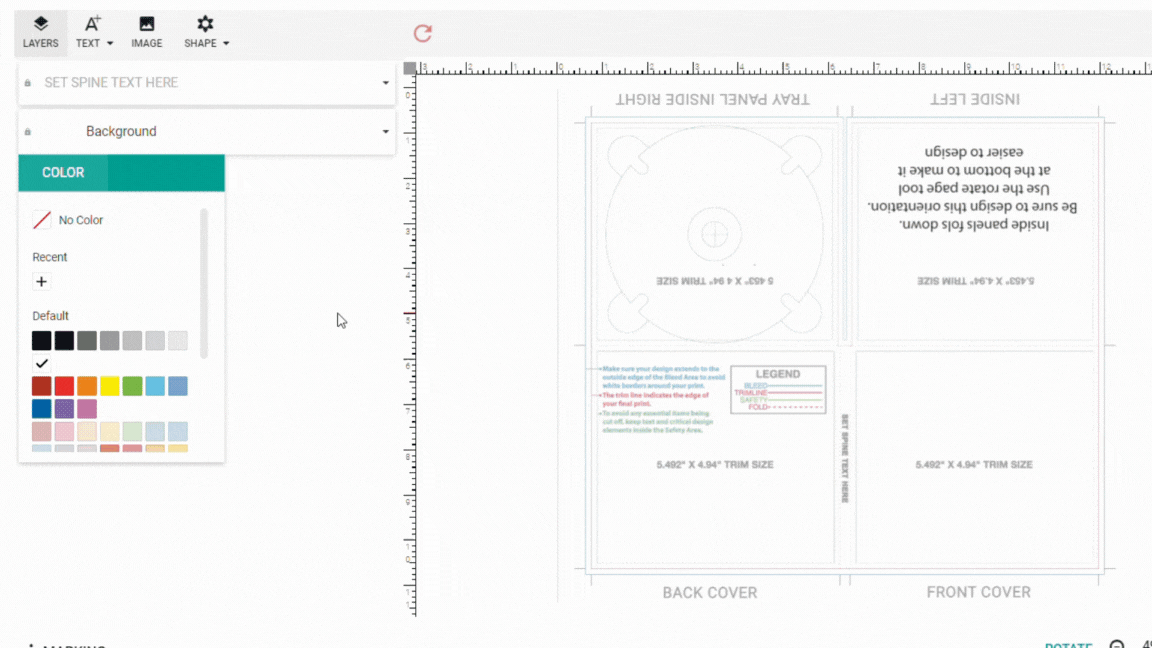Open the Text tool menu

[94, 32]
